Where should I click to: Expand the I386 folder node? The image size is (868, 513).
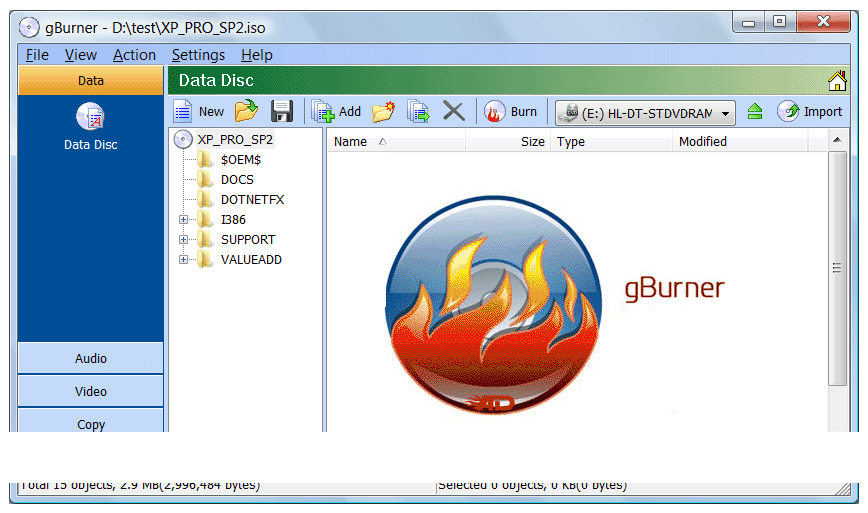183,220
